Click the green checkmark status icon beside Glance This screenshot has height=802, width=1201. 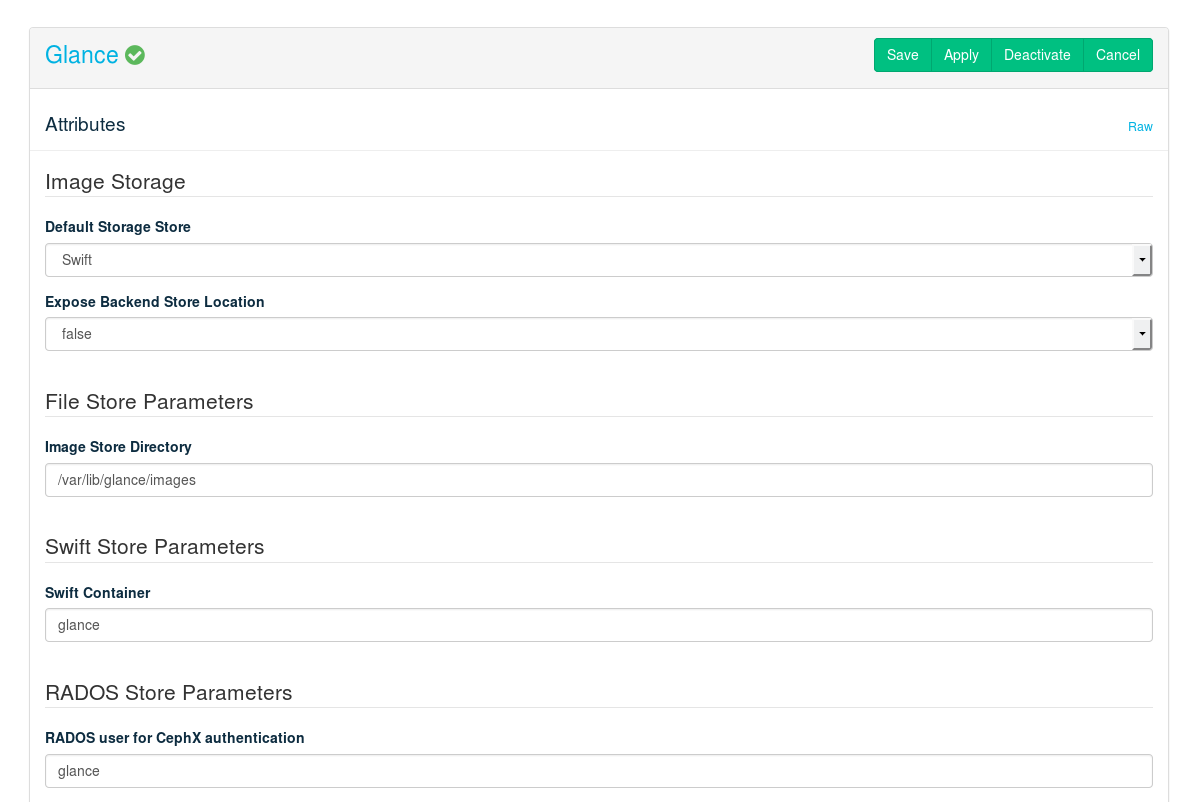pyautogui.click(x=135, y=56)
